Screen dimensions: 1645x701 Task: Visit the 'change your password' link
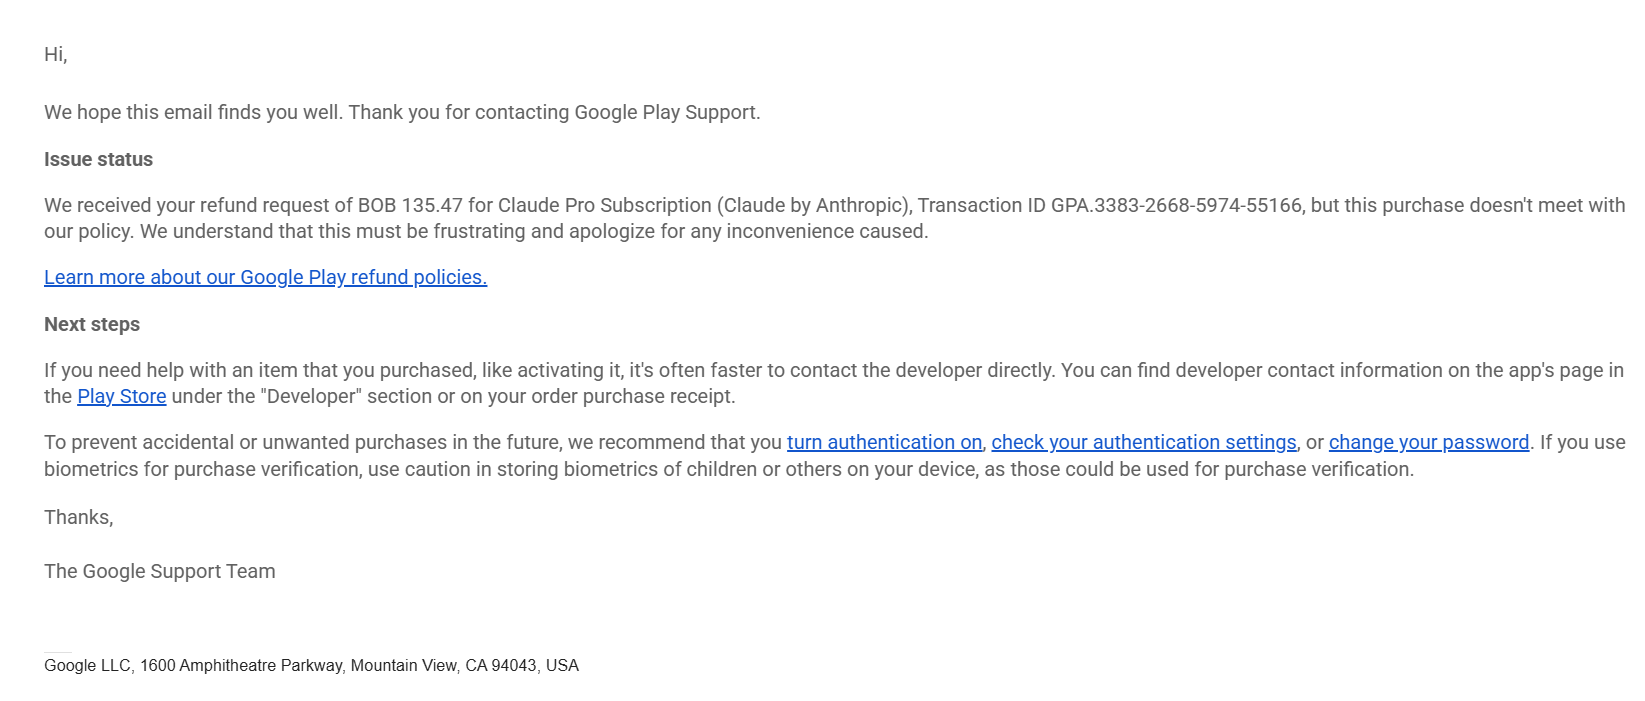coord(1429,442)
